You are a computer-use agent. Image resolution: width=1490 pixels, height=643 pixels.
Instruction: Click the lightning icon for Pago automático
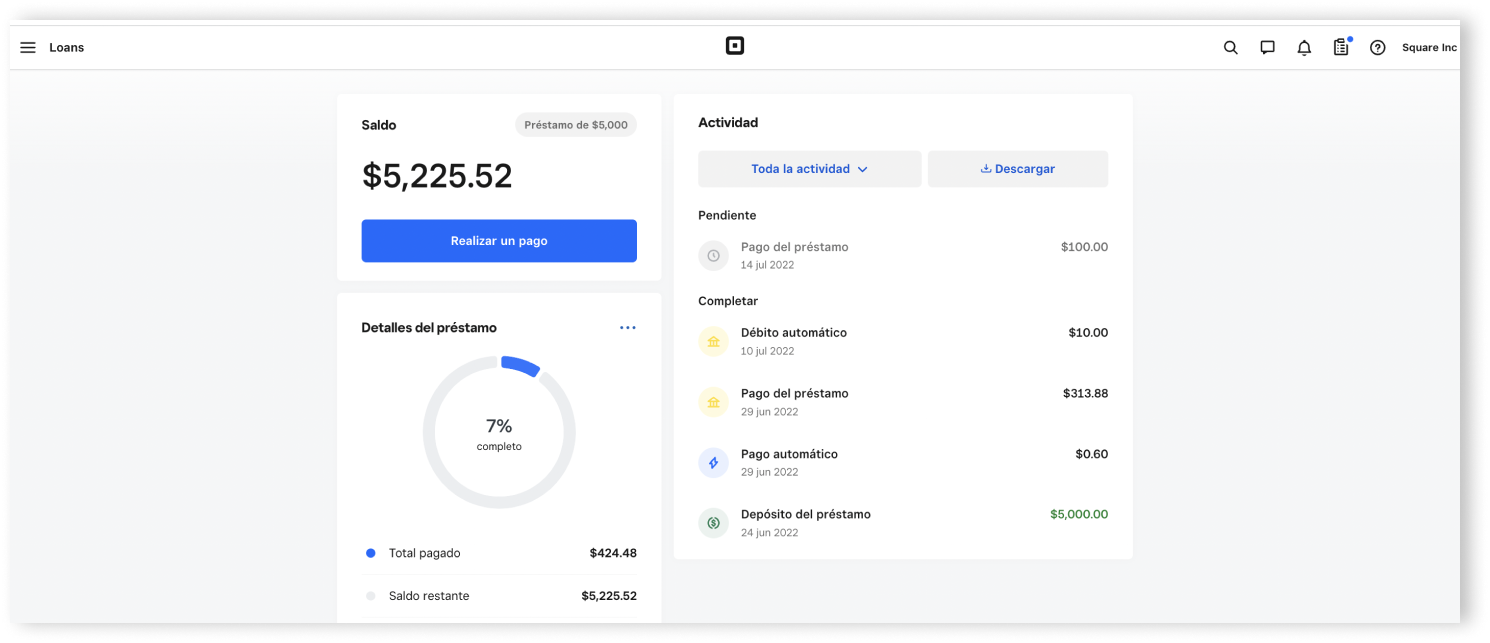[x=713, y=463]
